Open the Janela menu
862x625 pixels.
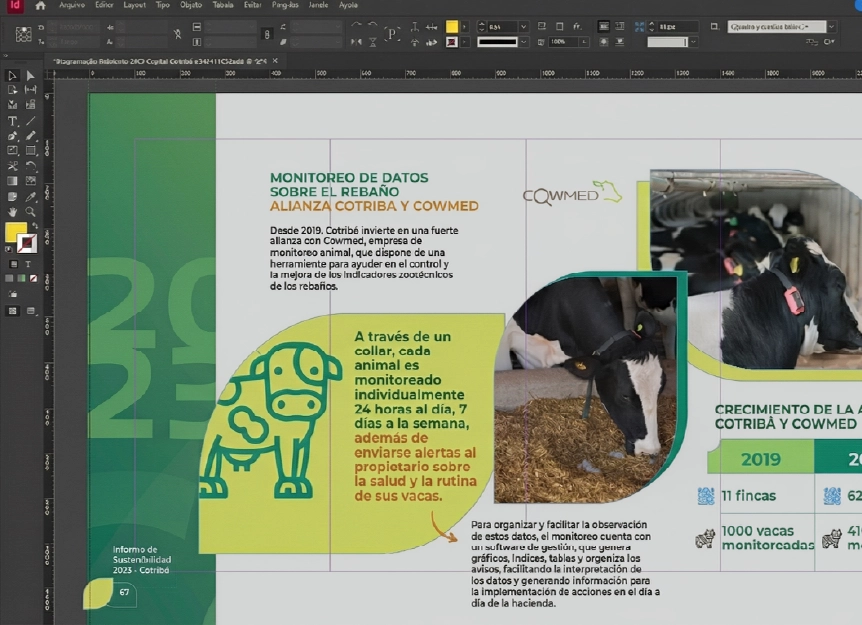[x=318, y=5]
